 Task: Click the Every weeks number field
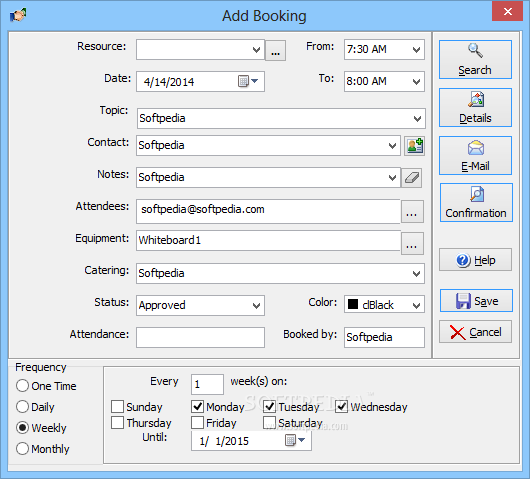click(207, 384)
